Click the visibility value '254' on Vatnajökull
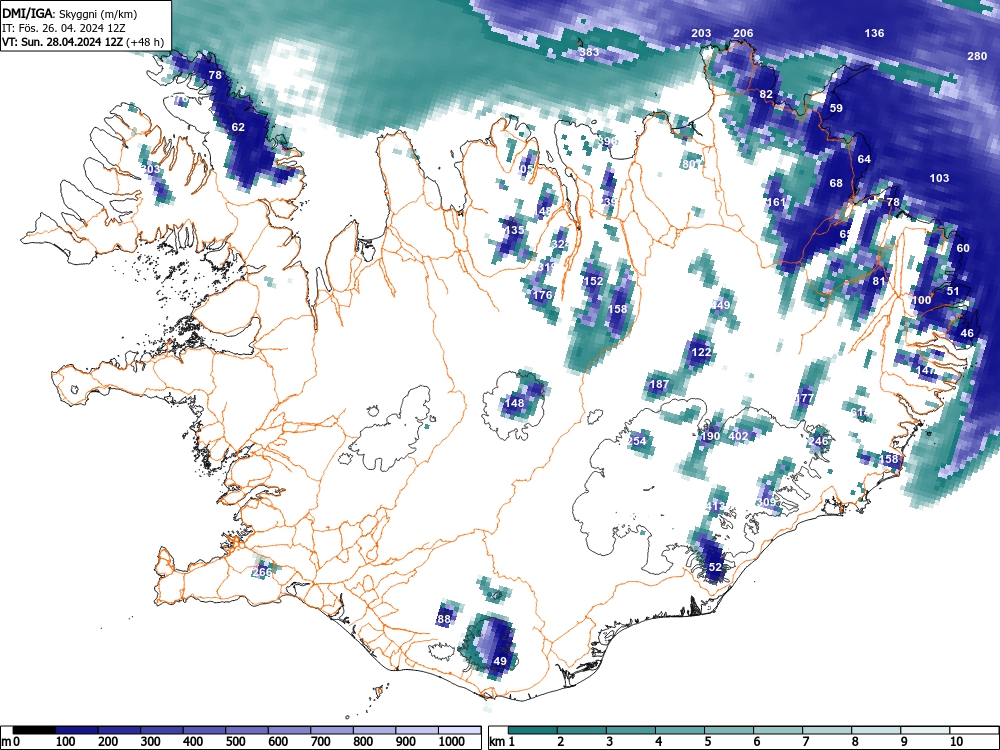 tap(636, 441)
